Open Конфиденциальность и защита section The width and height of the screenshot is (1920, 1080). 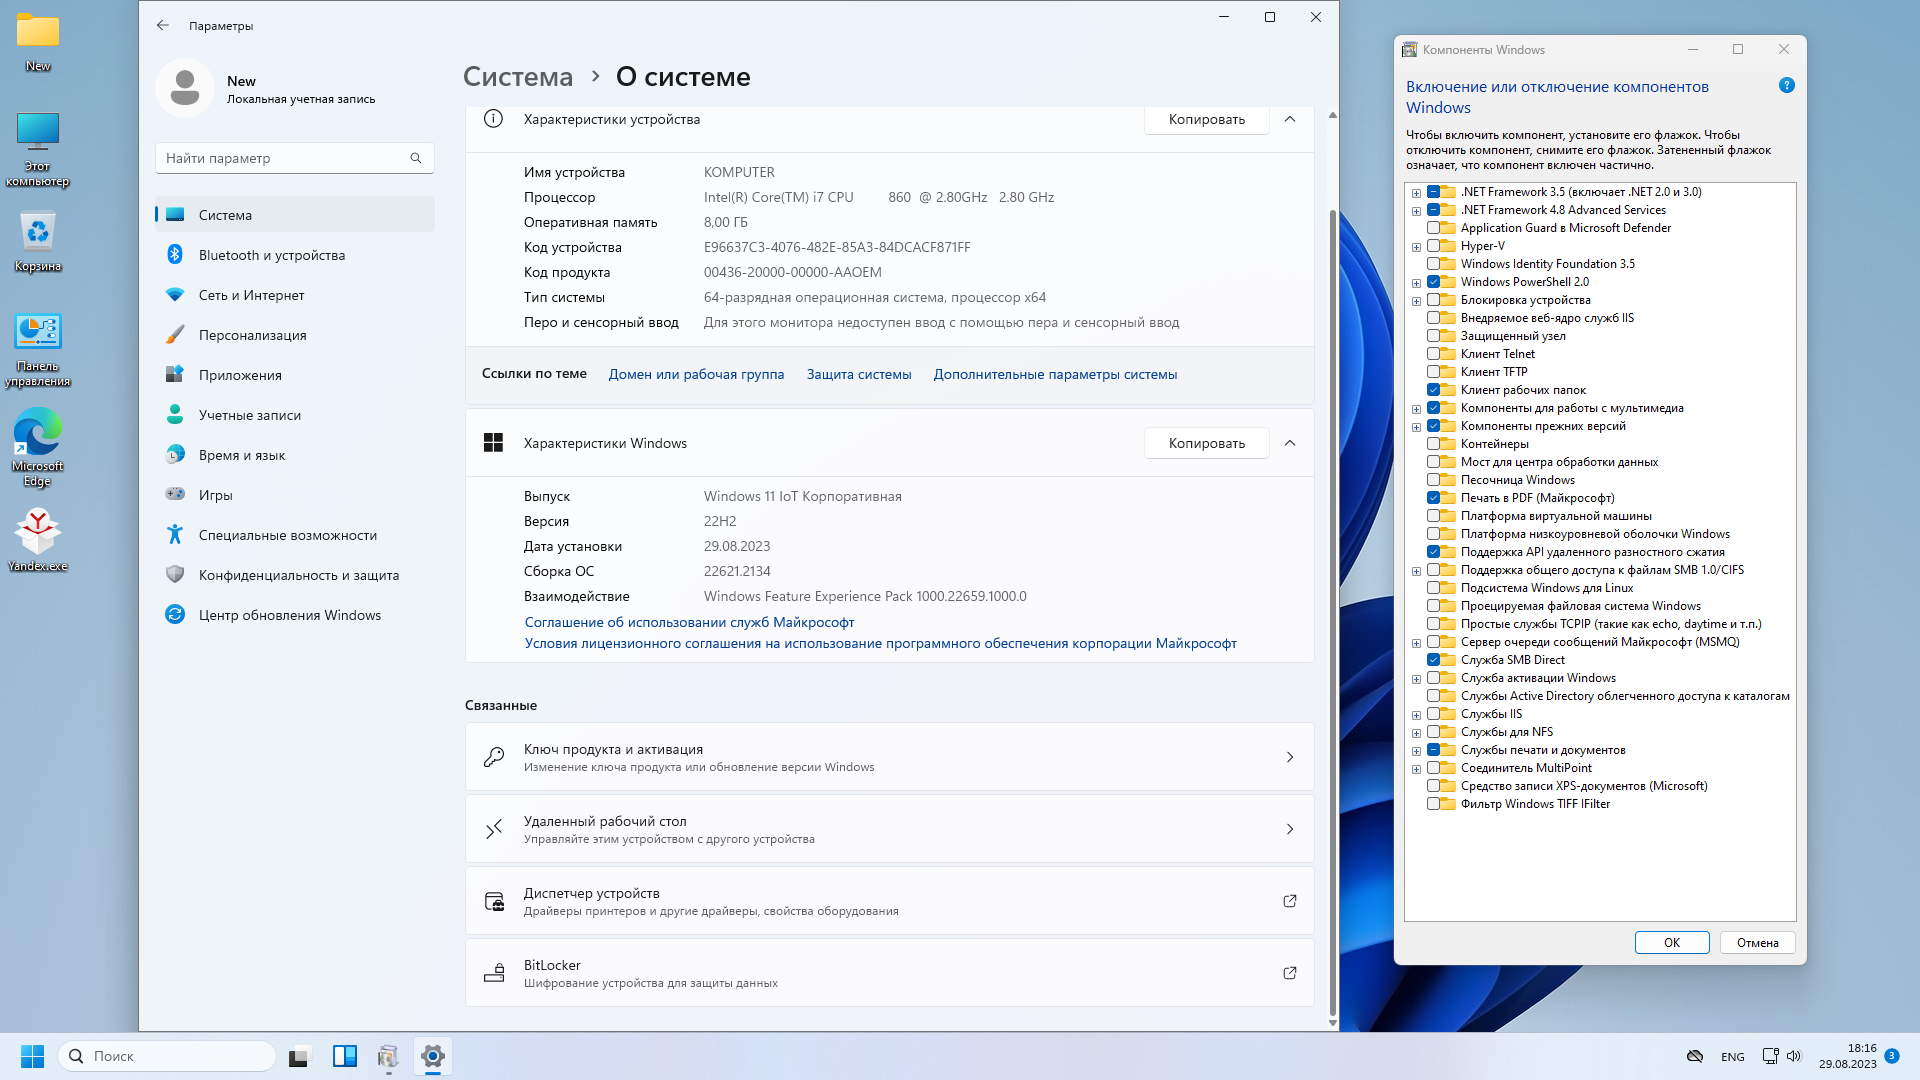pos(298,575)
